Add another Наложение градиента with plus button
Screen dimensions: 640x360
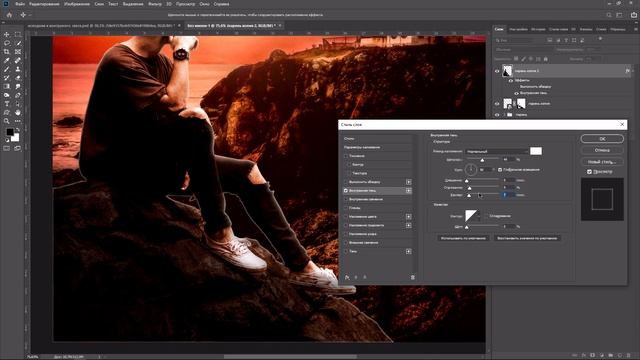tap(409, 225)
